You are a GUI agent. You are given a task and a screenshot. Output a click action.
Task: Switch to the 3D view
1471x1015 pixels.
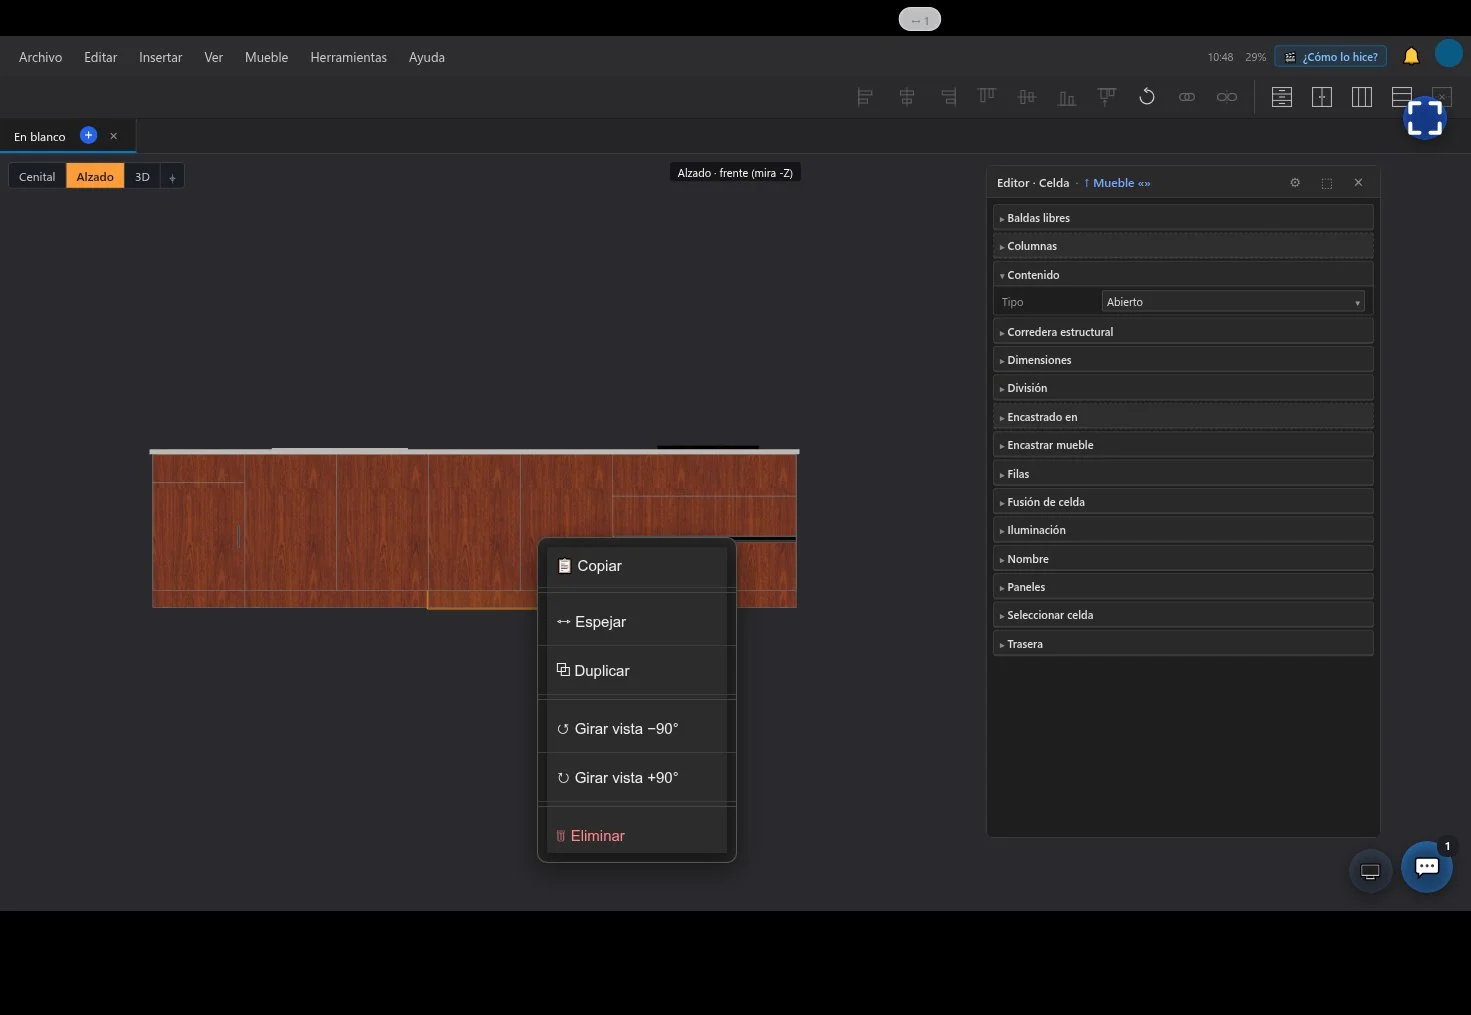[142, 176]
